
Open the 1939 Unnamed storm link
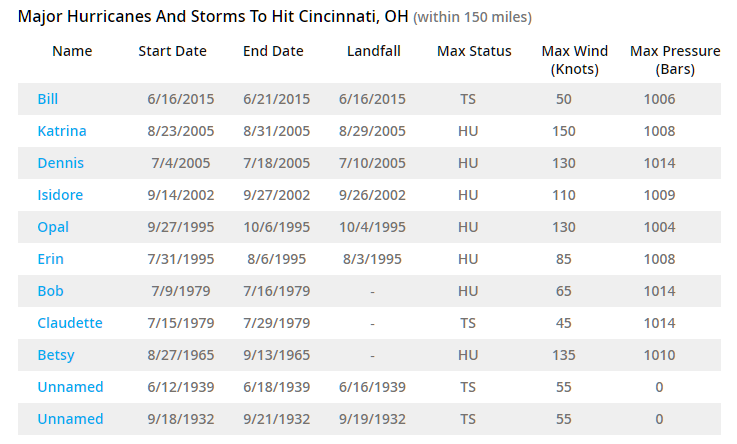[70, 387]
